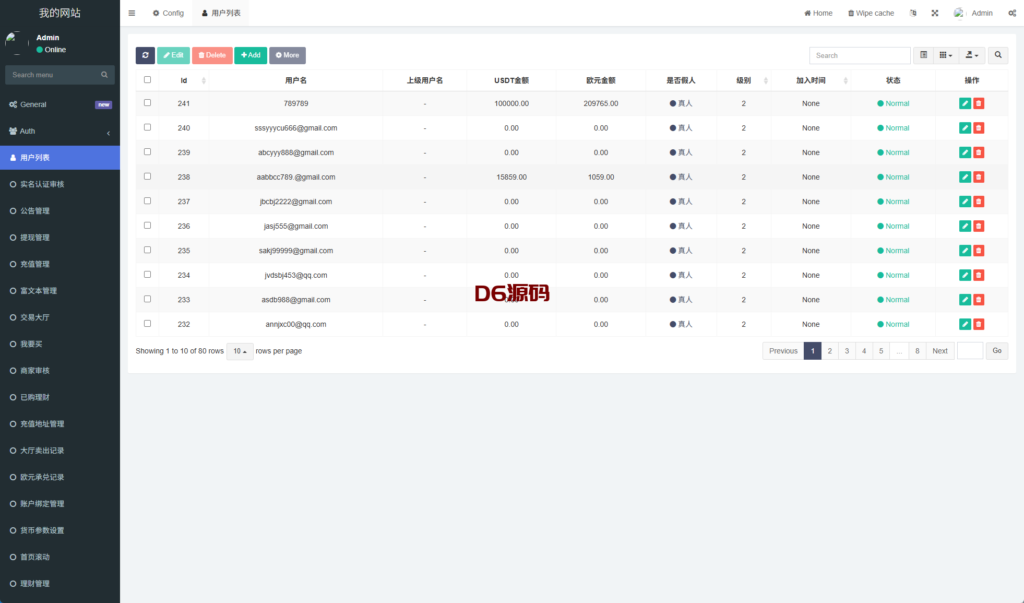The width and height of the screenshot is (1024, 603).
Task: Expand the rows per page dropdown
Action: [x=240, y=351]
